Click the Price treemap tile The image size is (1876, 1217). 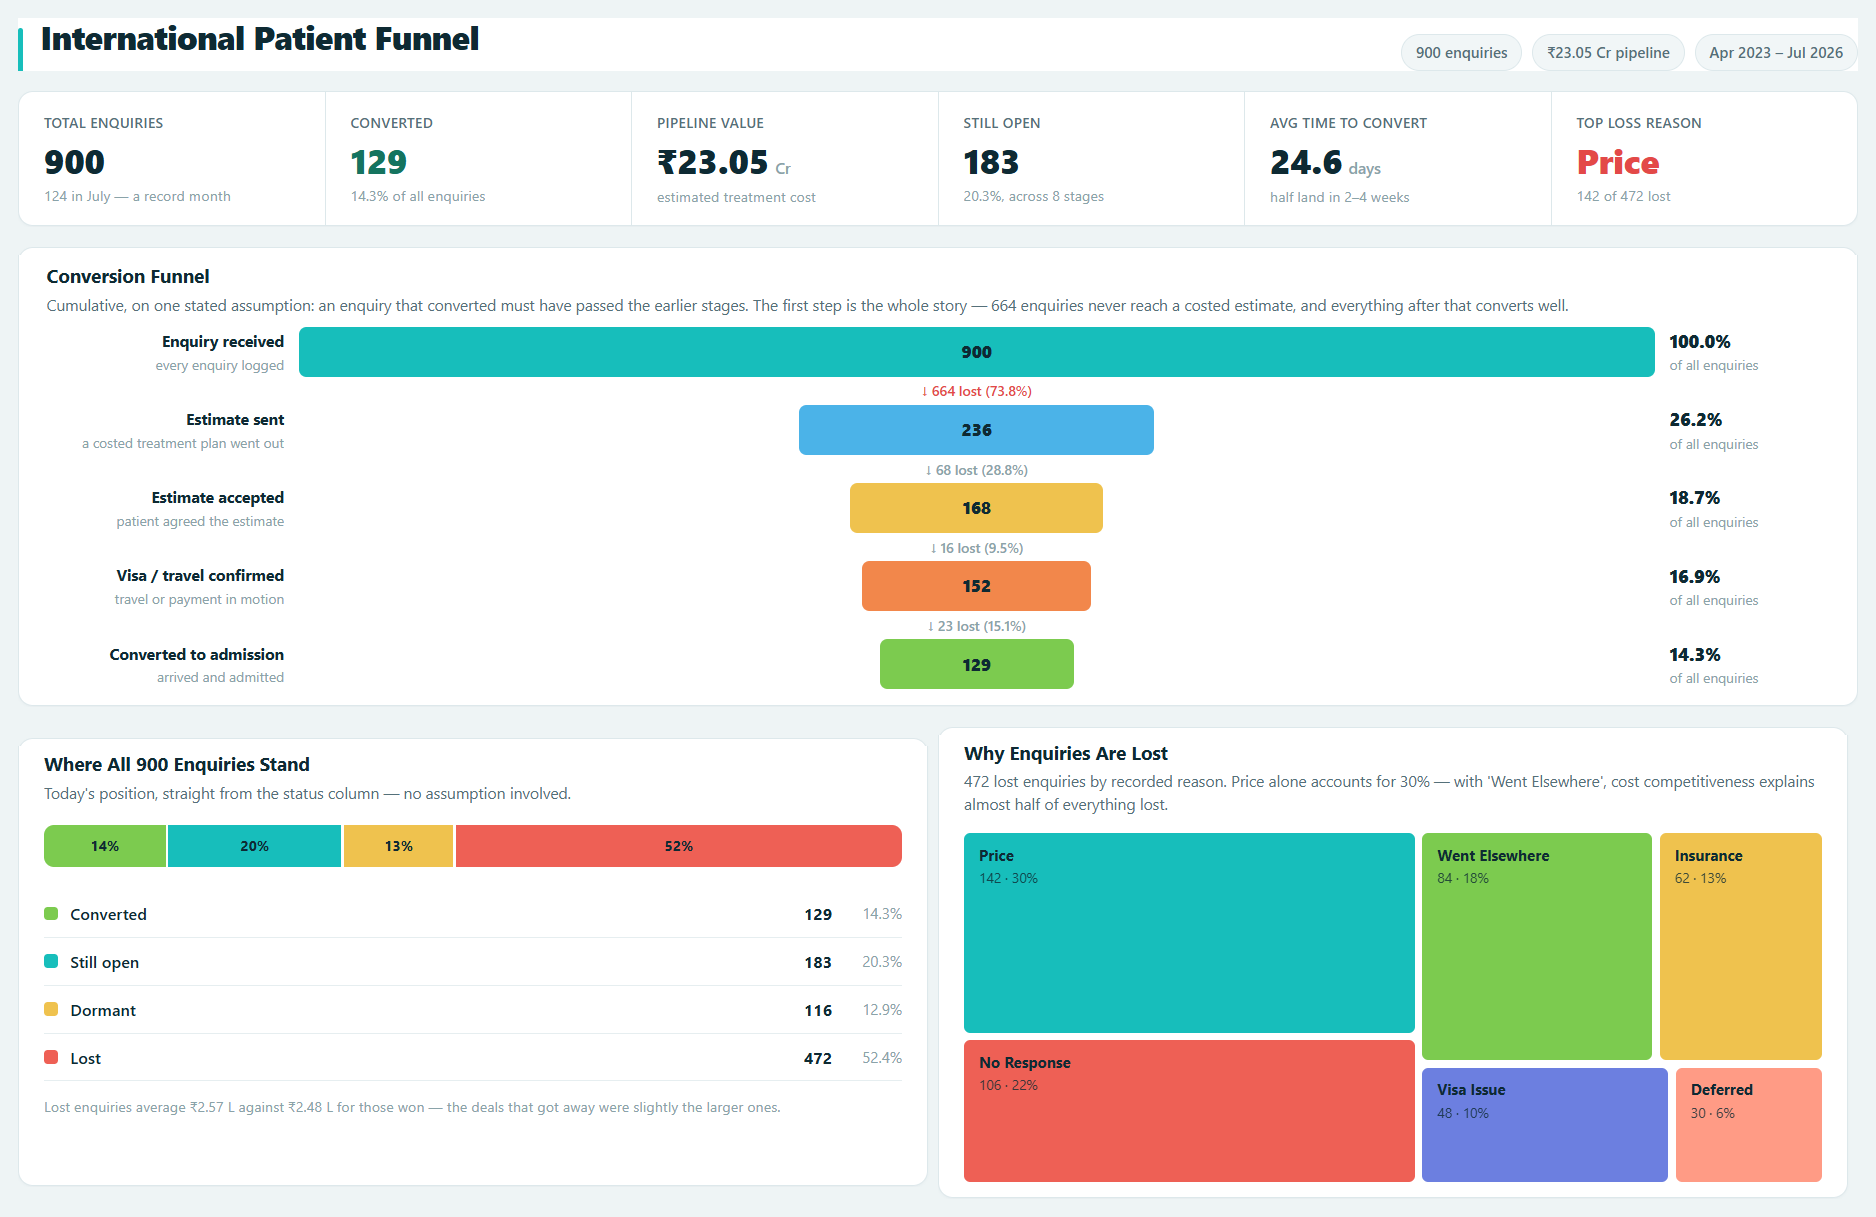click(x=1189, y=933)
